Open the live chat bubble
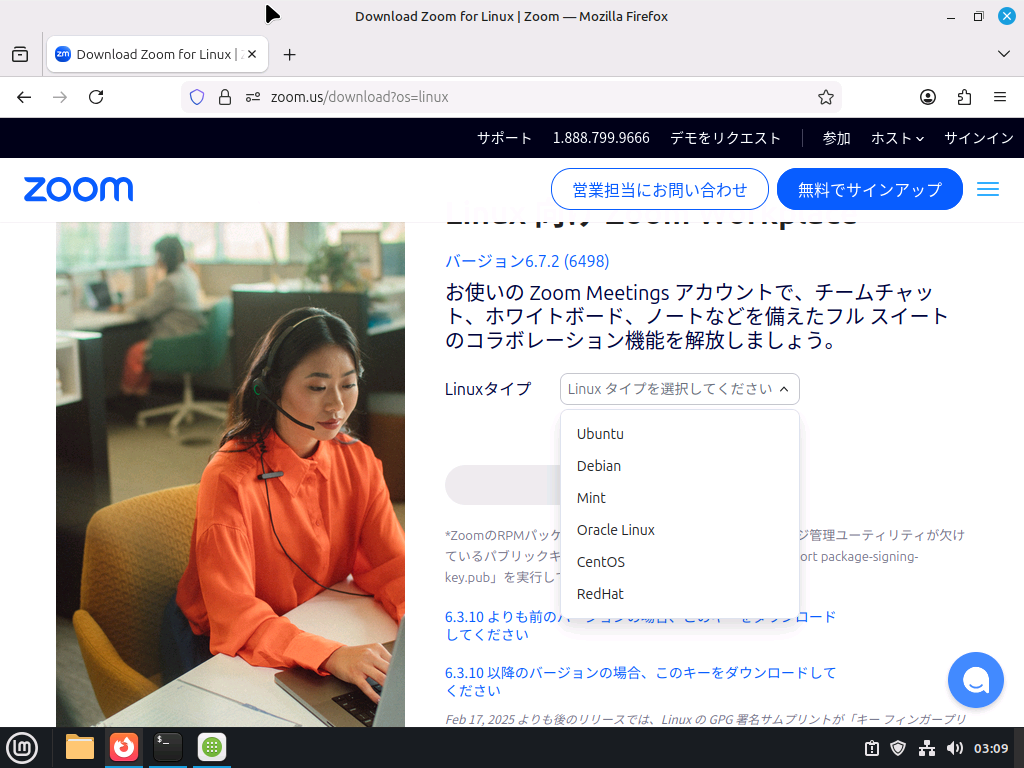The image size is (1024, 768). click(x=975, y=680)
